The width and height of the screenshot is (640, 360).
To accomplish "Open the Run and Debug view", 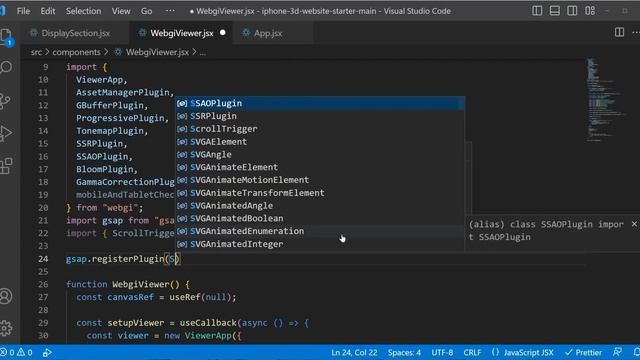I will [6, 133].
